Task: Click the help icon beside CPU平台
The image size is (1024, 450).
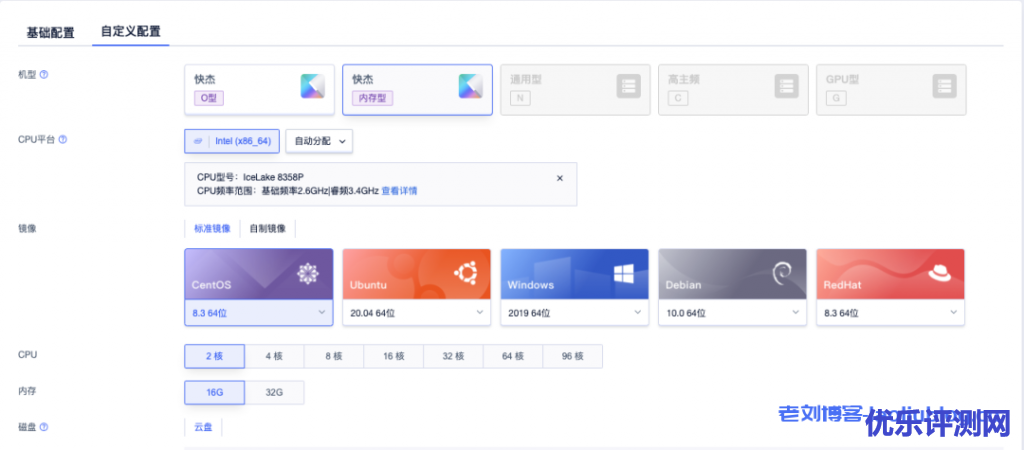Action: point(63,140)
